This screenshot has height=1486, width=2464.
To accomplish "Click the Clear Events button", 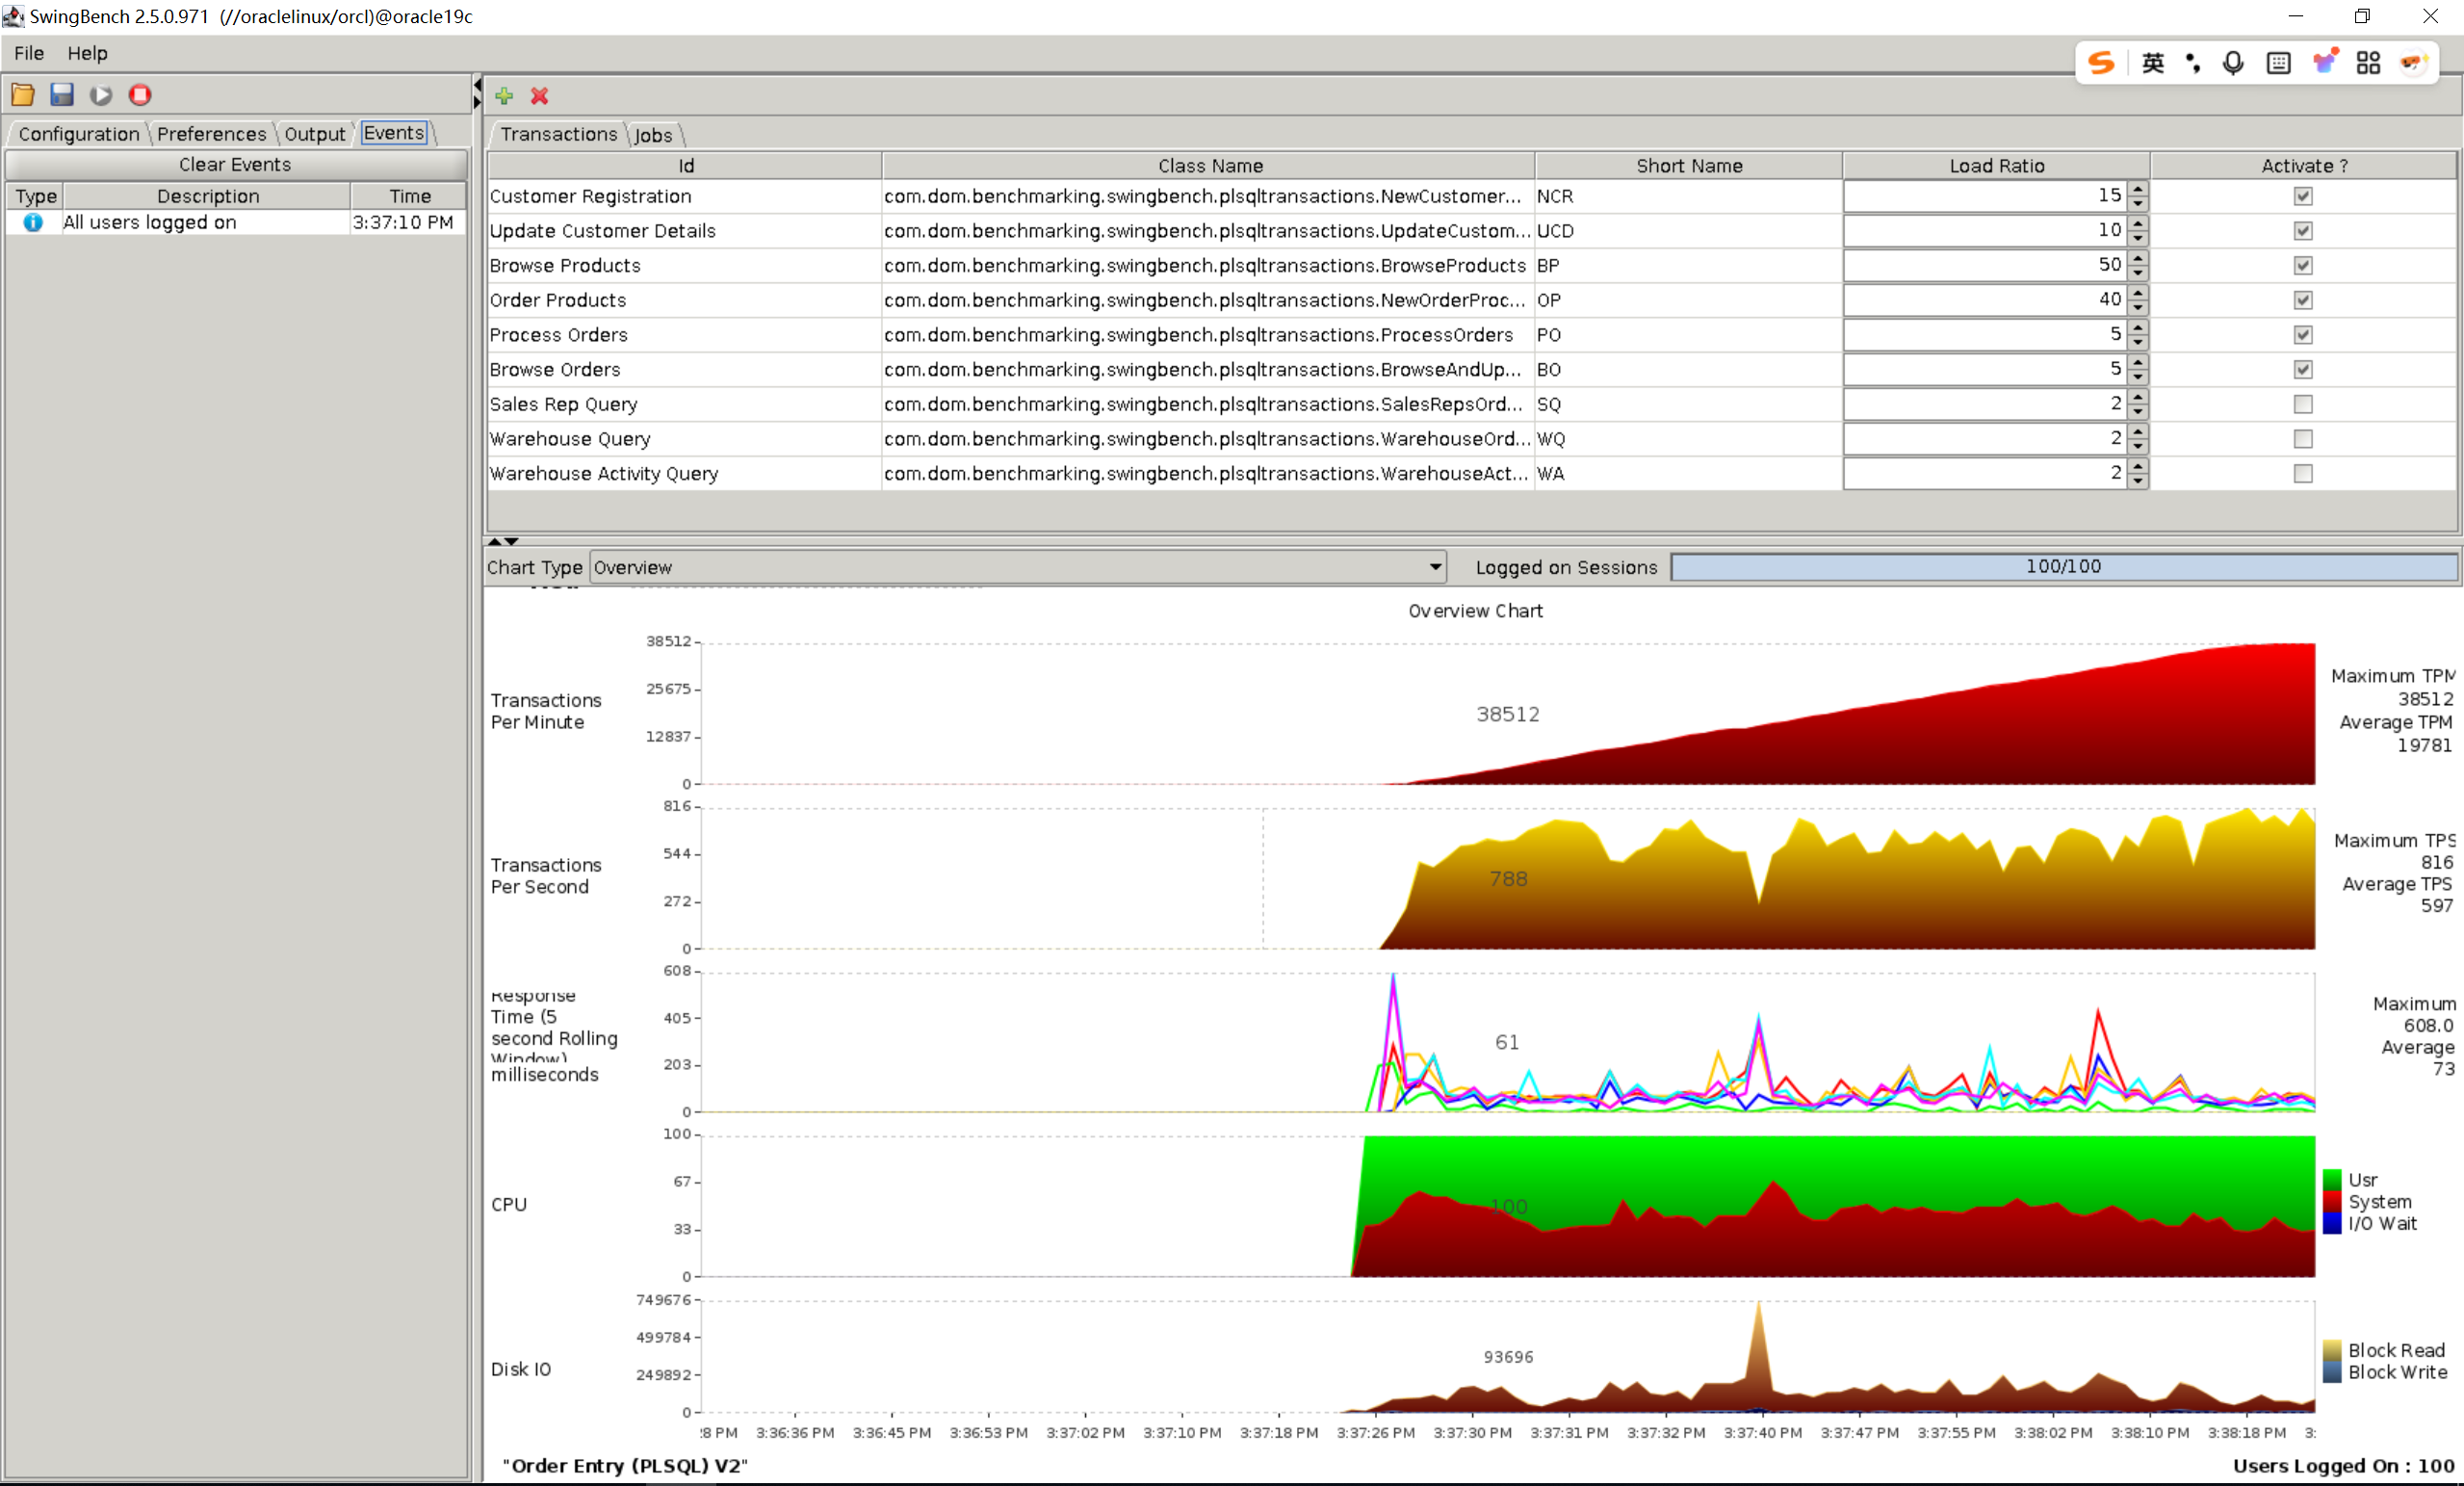I will [235, 164].
